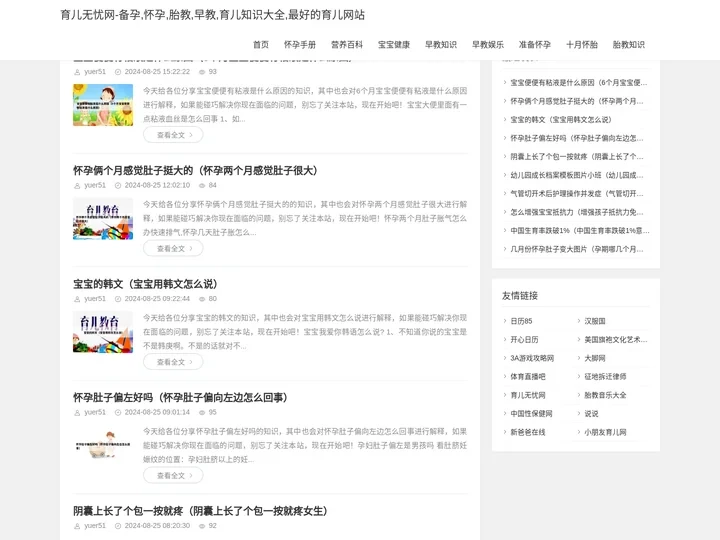Screen dimensions: 720x540
Task: Open thumbnail of 怀孕肚子偏左 article
Action: click(103, 445)
